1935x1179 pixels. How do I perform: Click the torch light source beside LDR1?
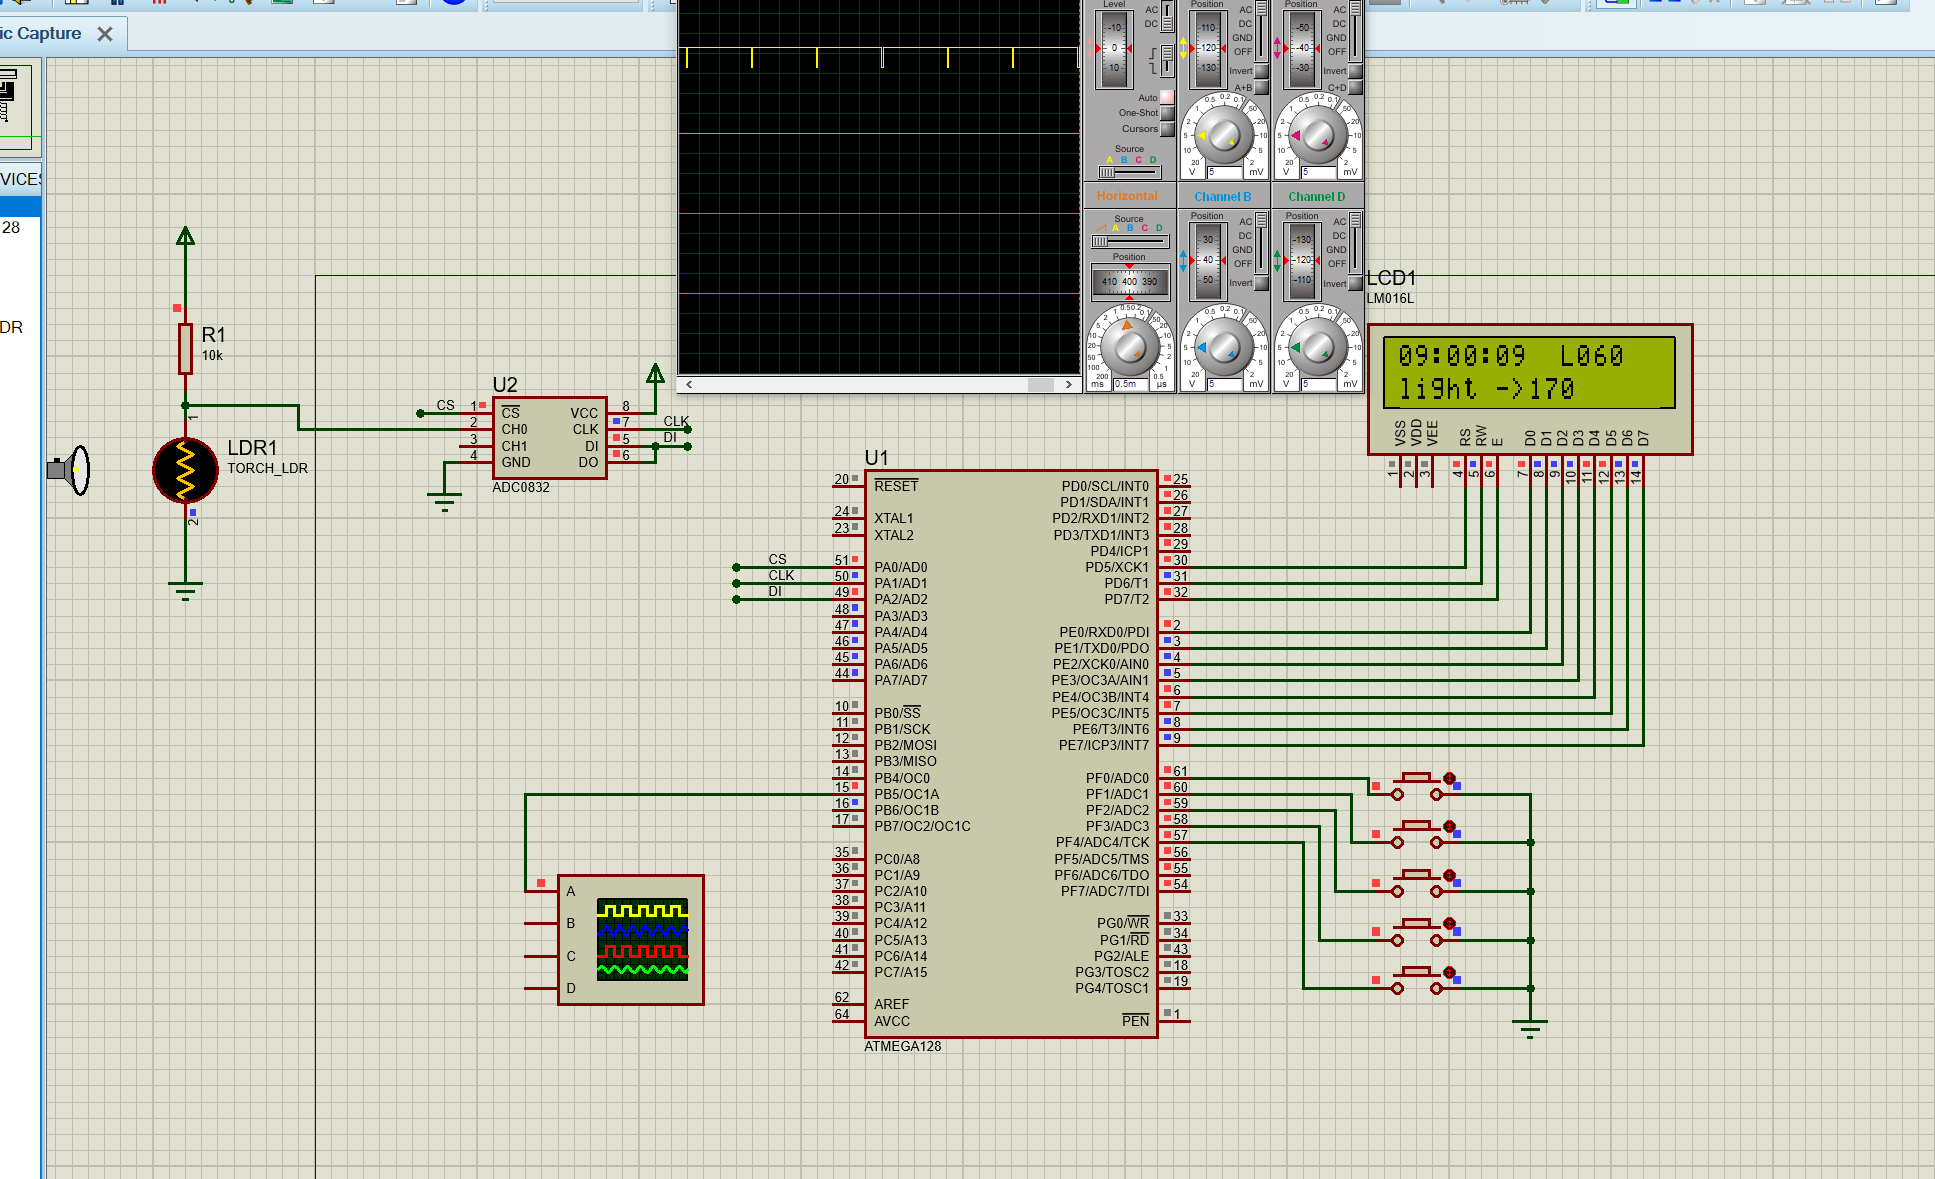(x=69, y=469)
